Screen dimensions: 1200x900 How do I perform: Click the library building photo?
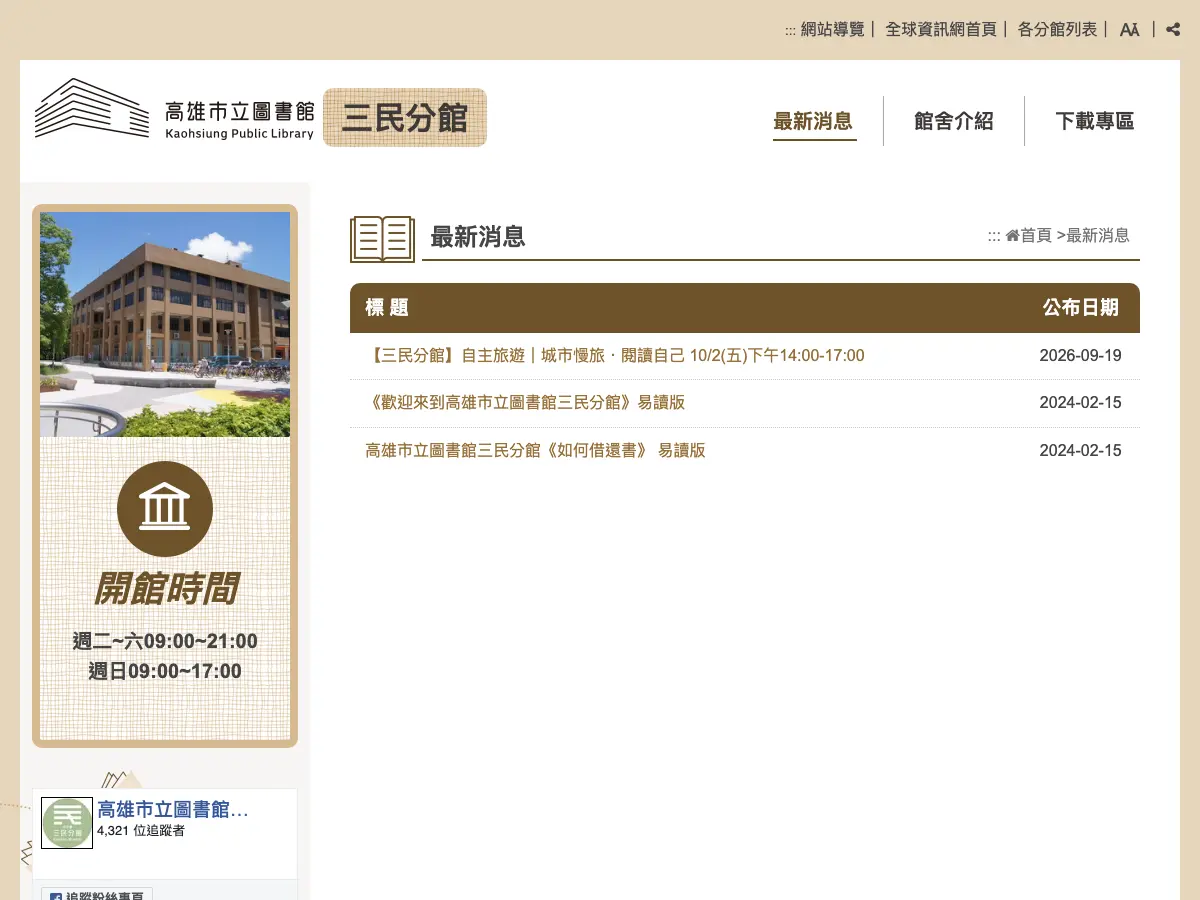pos(165,324)
